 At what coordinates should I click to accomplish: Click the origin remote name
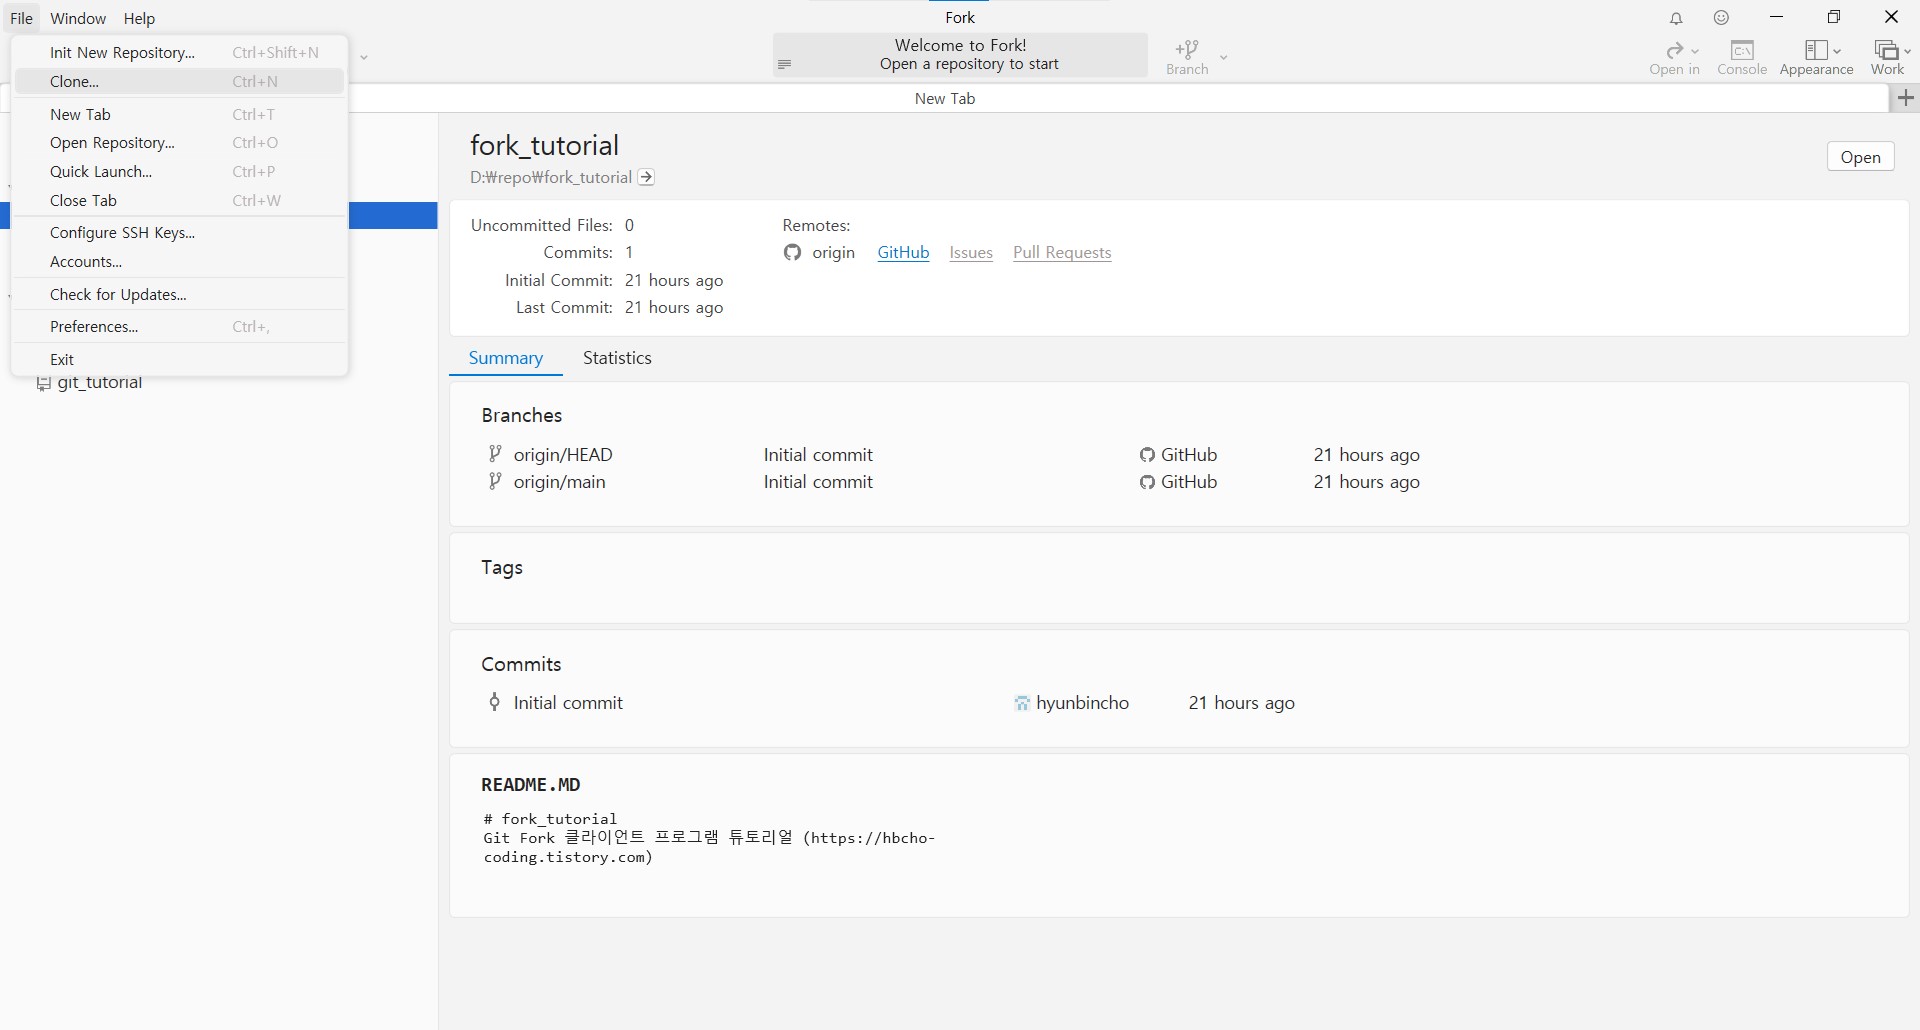(833, 252)
